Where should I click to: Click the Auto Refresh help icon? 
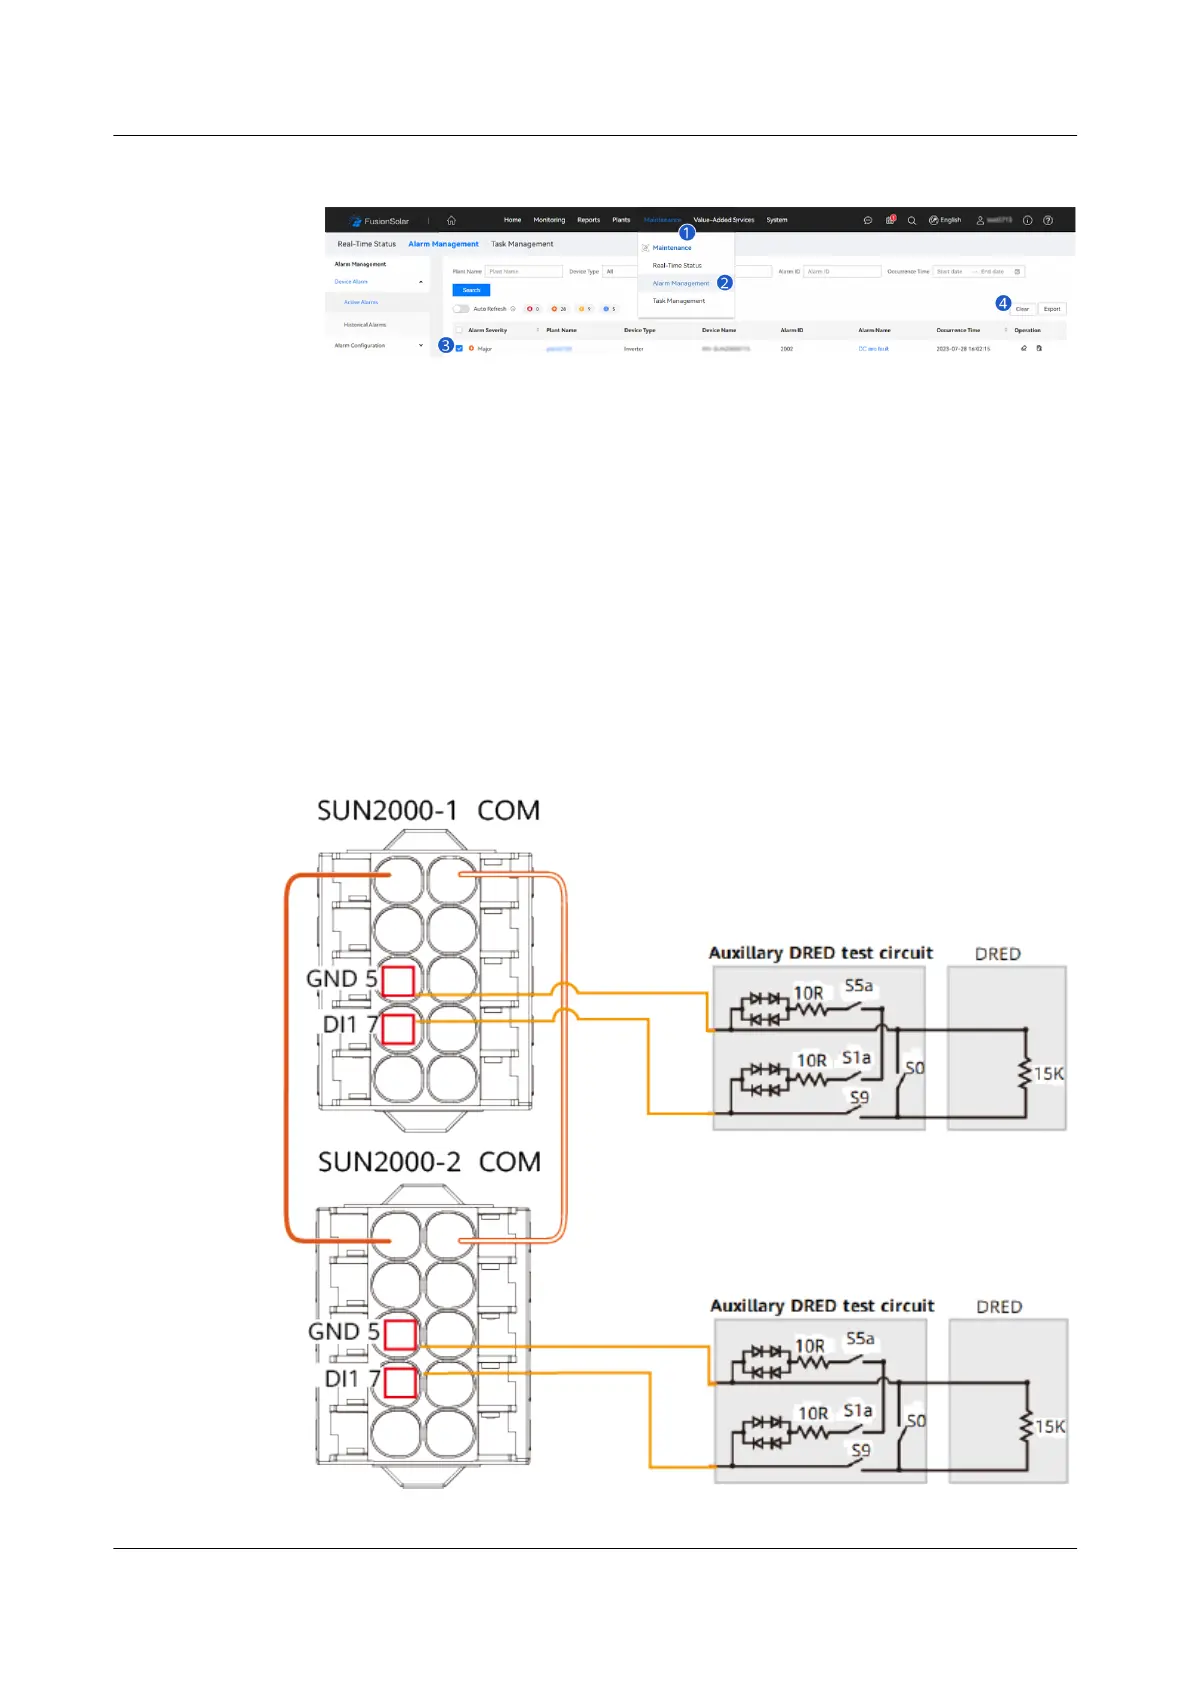pos(513,309)
